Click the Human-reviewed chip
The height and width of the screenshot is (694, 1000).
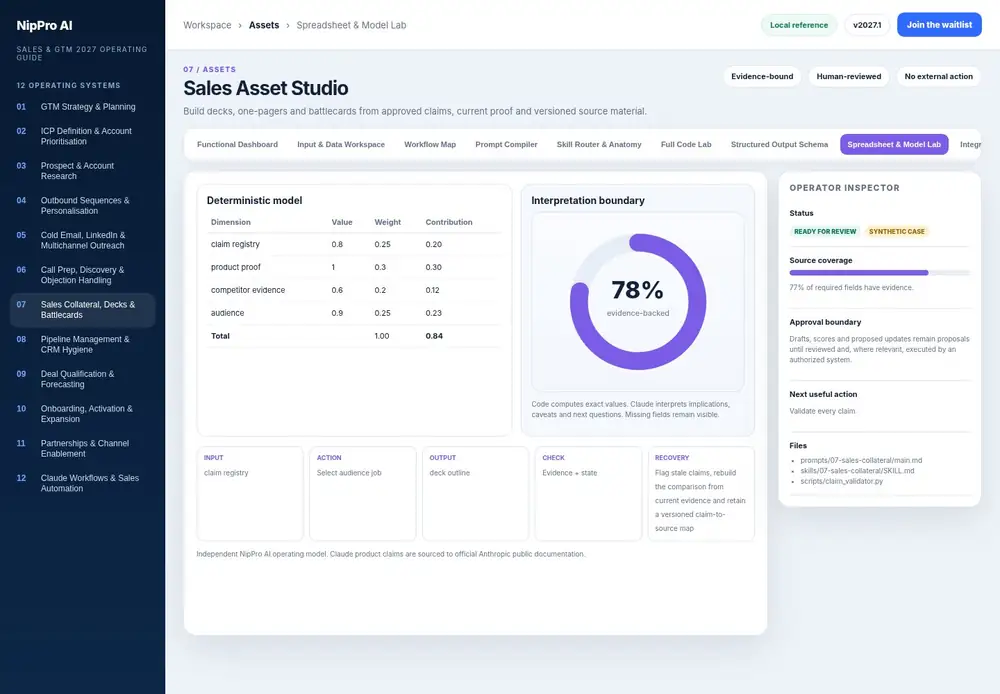849,77
